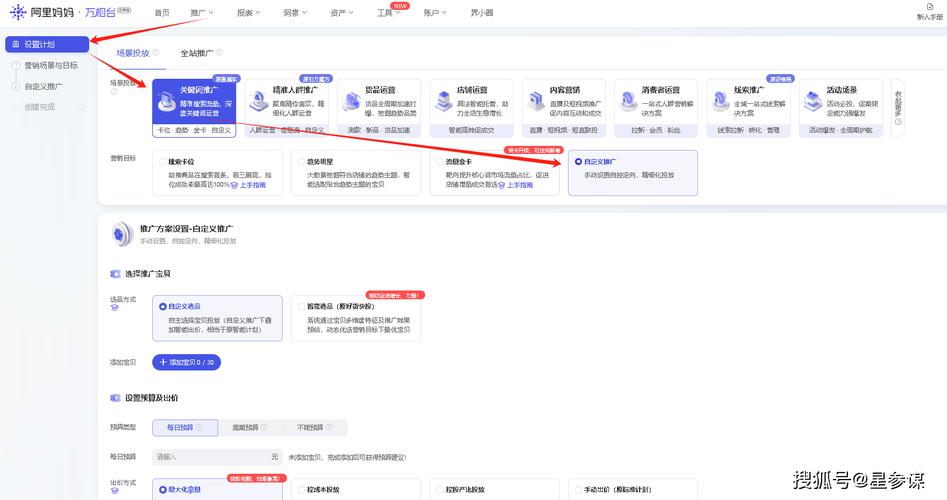Select the 智能选品 radio option
The height and width of the screenshot is (500, 947).
(301, 307)
